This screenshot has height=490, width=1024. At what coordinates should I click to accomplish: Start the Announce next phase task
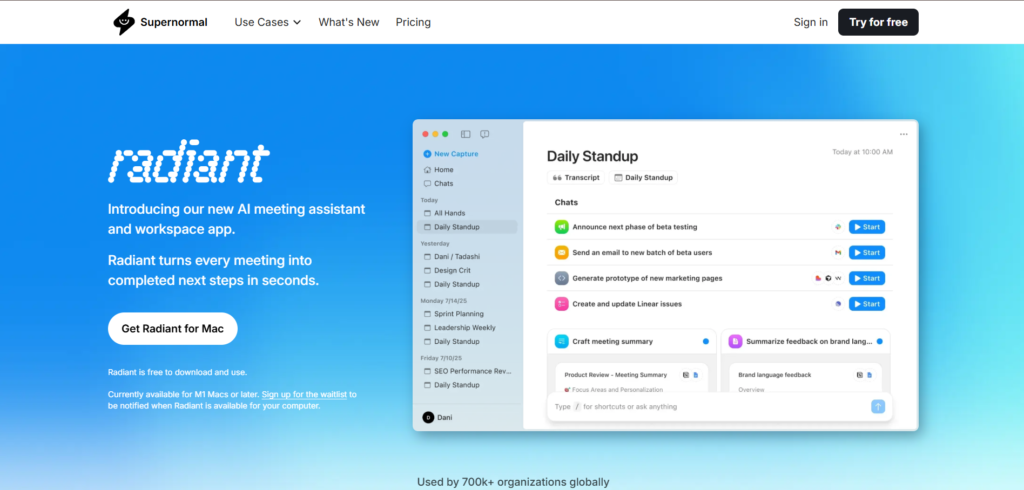[867, 227]
